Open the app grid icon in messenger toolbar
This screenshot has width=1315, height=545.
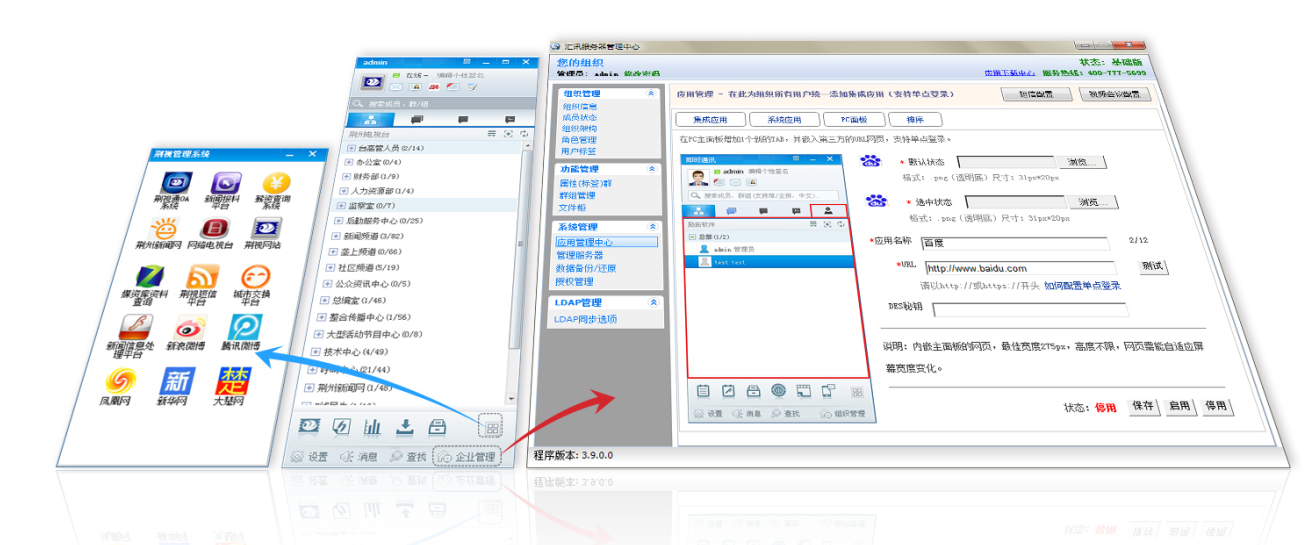[491, 428]
